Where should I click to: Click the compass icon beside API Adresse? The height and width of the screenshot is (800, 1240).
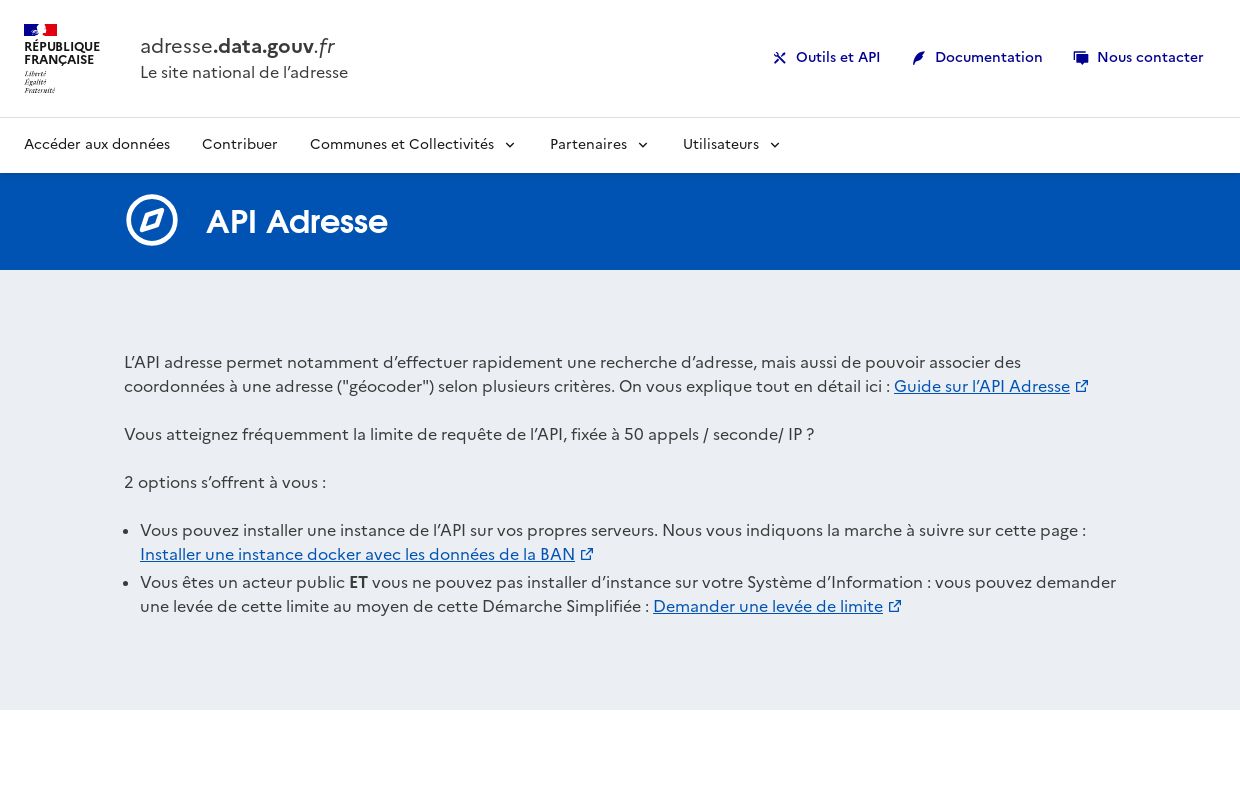tap(152, 220)
